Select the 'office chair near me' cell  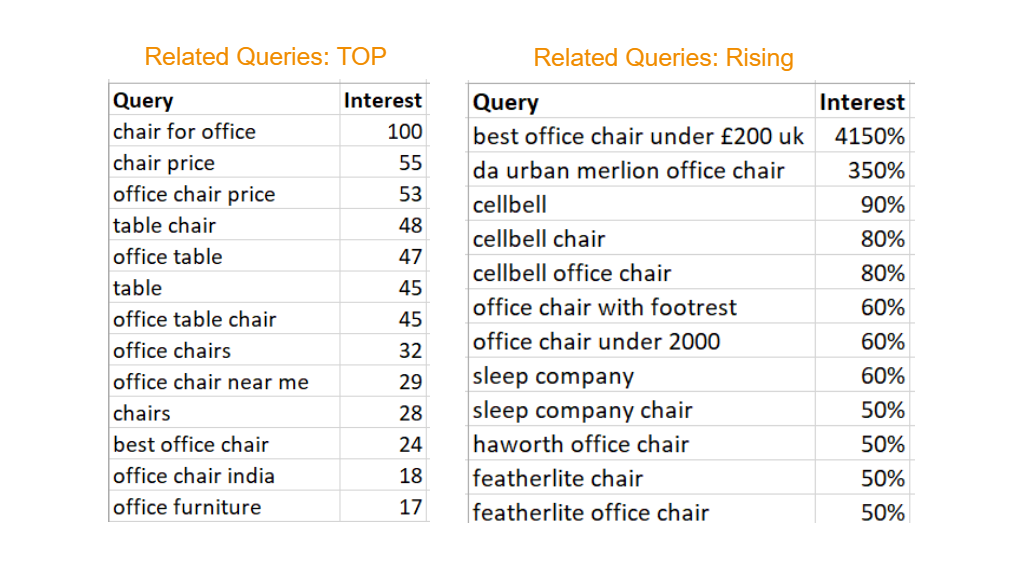point(211,382)
